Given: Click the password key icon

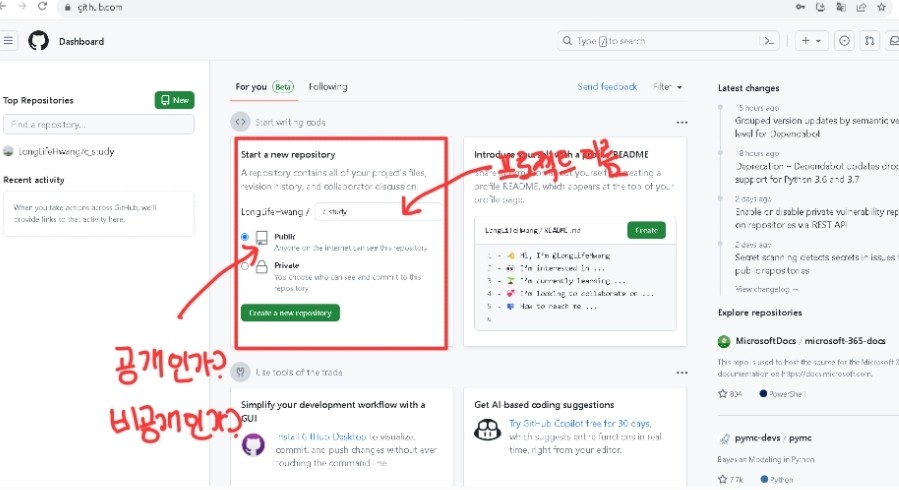Looking at the screenshot, I should [800, 7].
